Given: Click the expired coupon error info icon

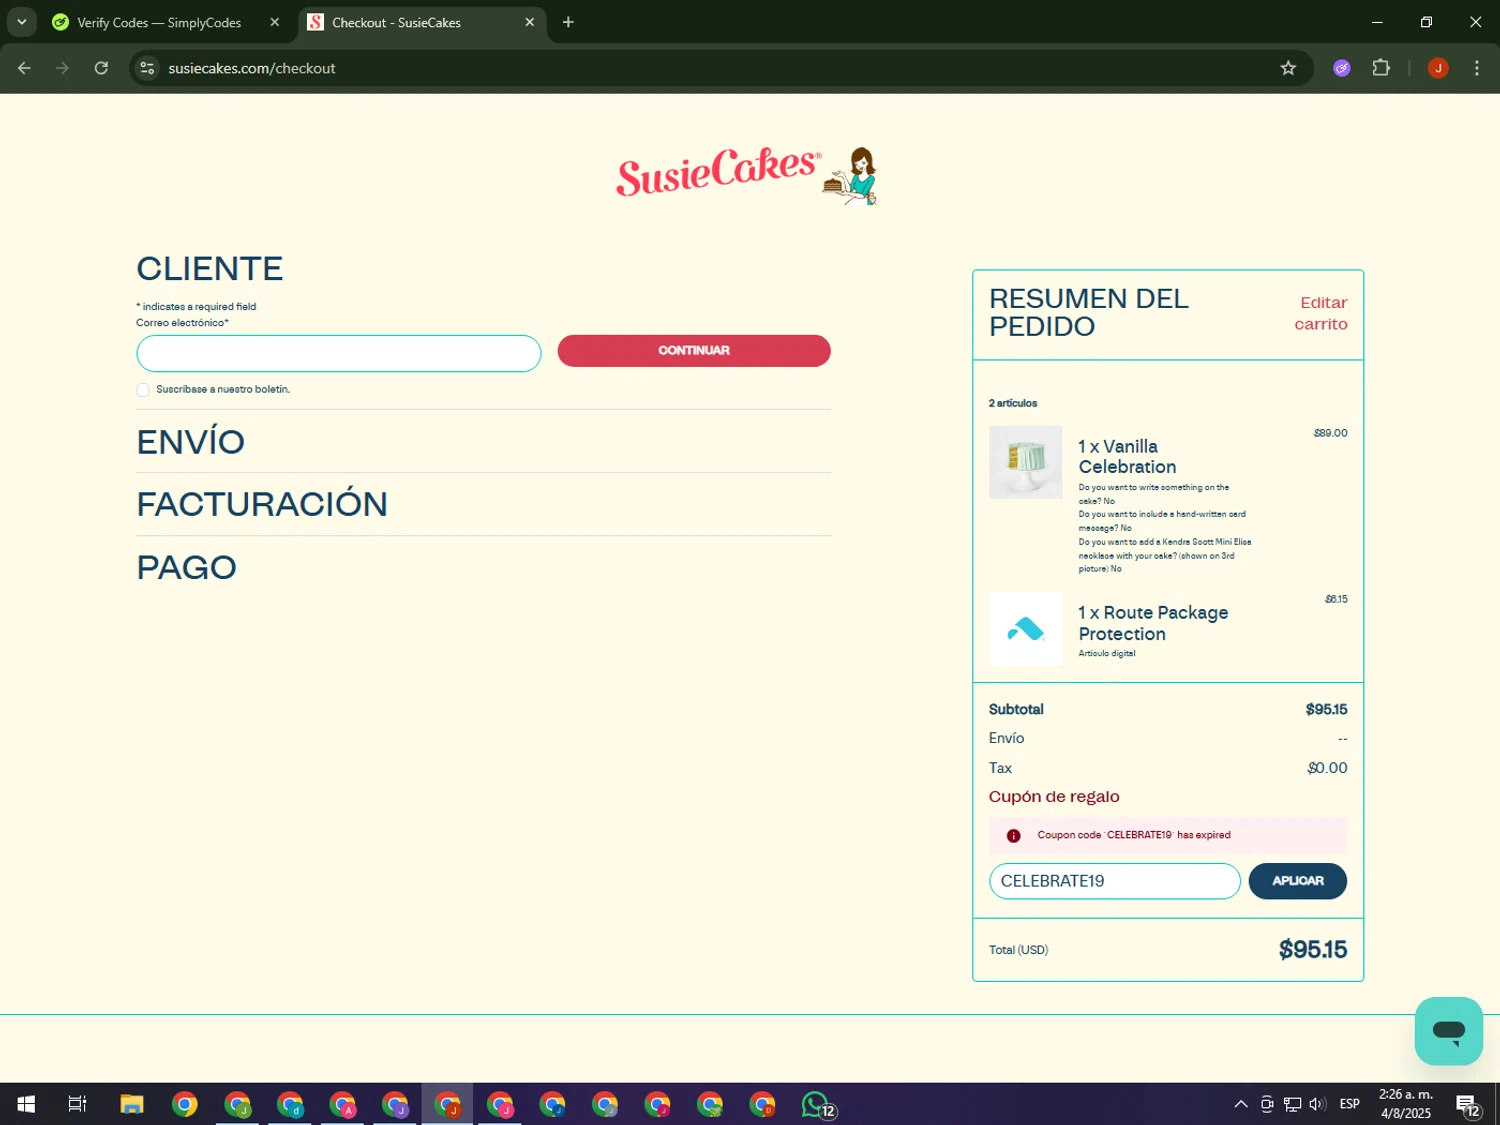Looking at the screenshot, I should click(1013, 836).
